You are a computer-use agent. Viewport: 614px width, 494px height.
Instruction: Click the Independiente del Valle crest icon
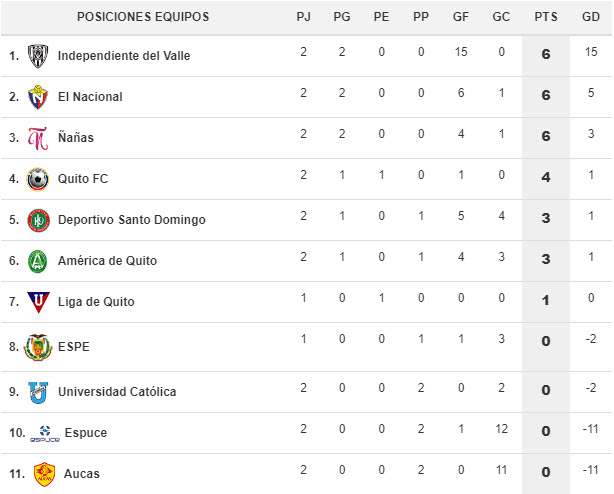[x=38, y=56]
